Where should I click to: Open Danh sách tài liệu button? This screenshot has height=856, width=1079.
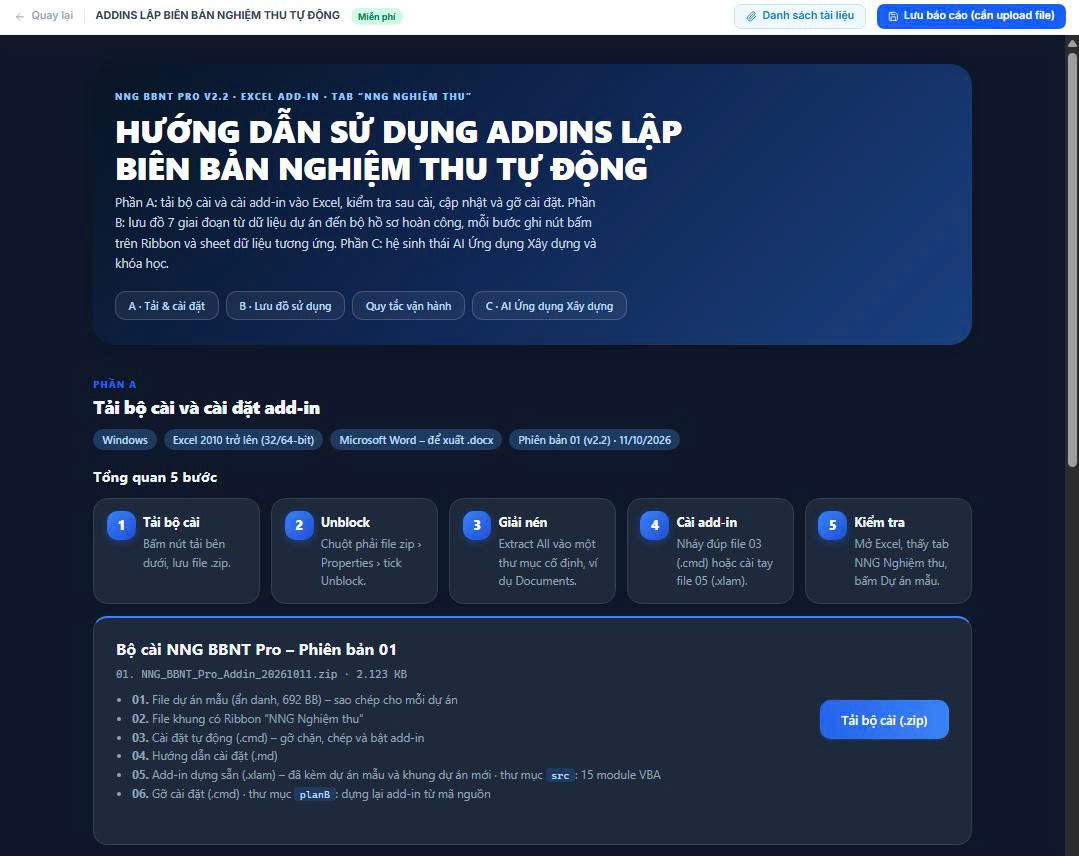[800, 16]
